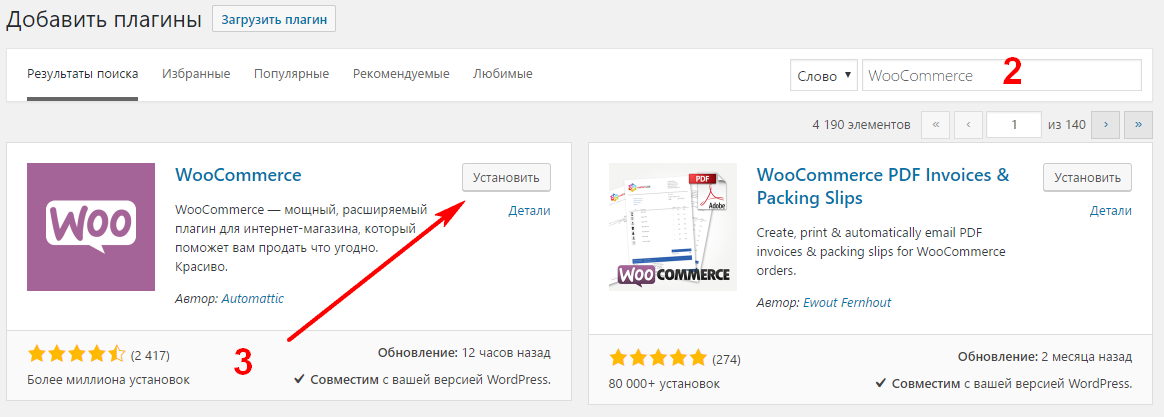
Task: Install the PDF Invoices & Packing Slips plugin
Action: tap(1088, 178)
